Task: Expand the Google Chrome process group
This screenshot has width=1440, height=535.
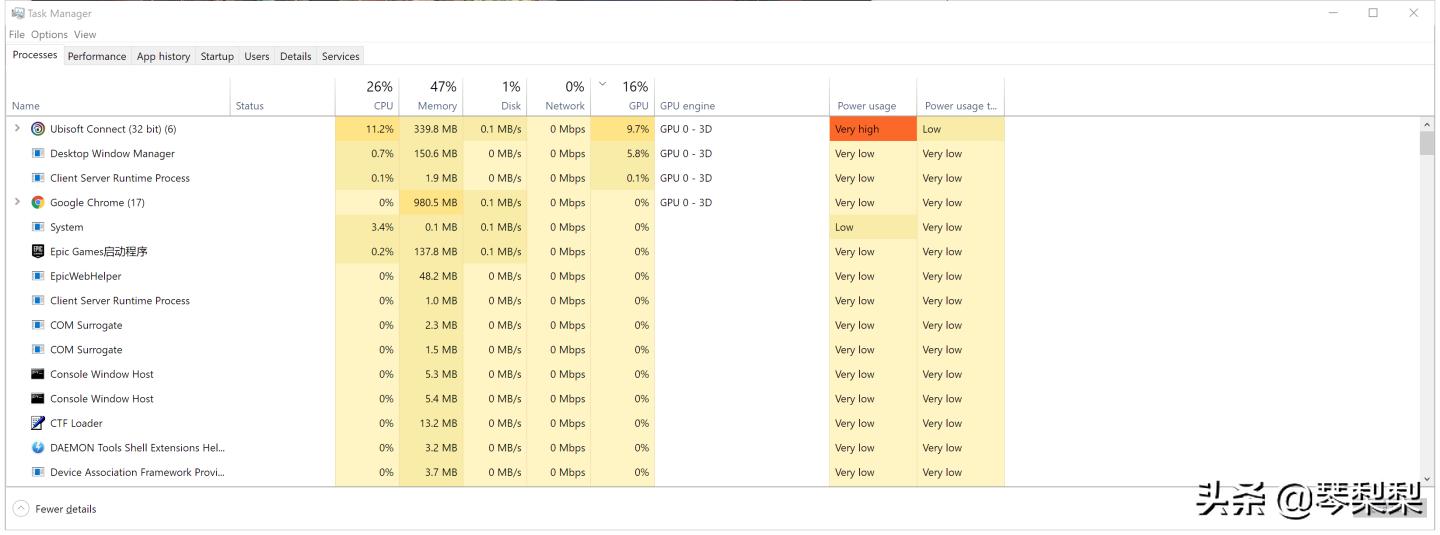Action: (x=17, y=202)
